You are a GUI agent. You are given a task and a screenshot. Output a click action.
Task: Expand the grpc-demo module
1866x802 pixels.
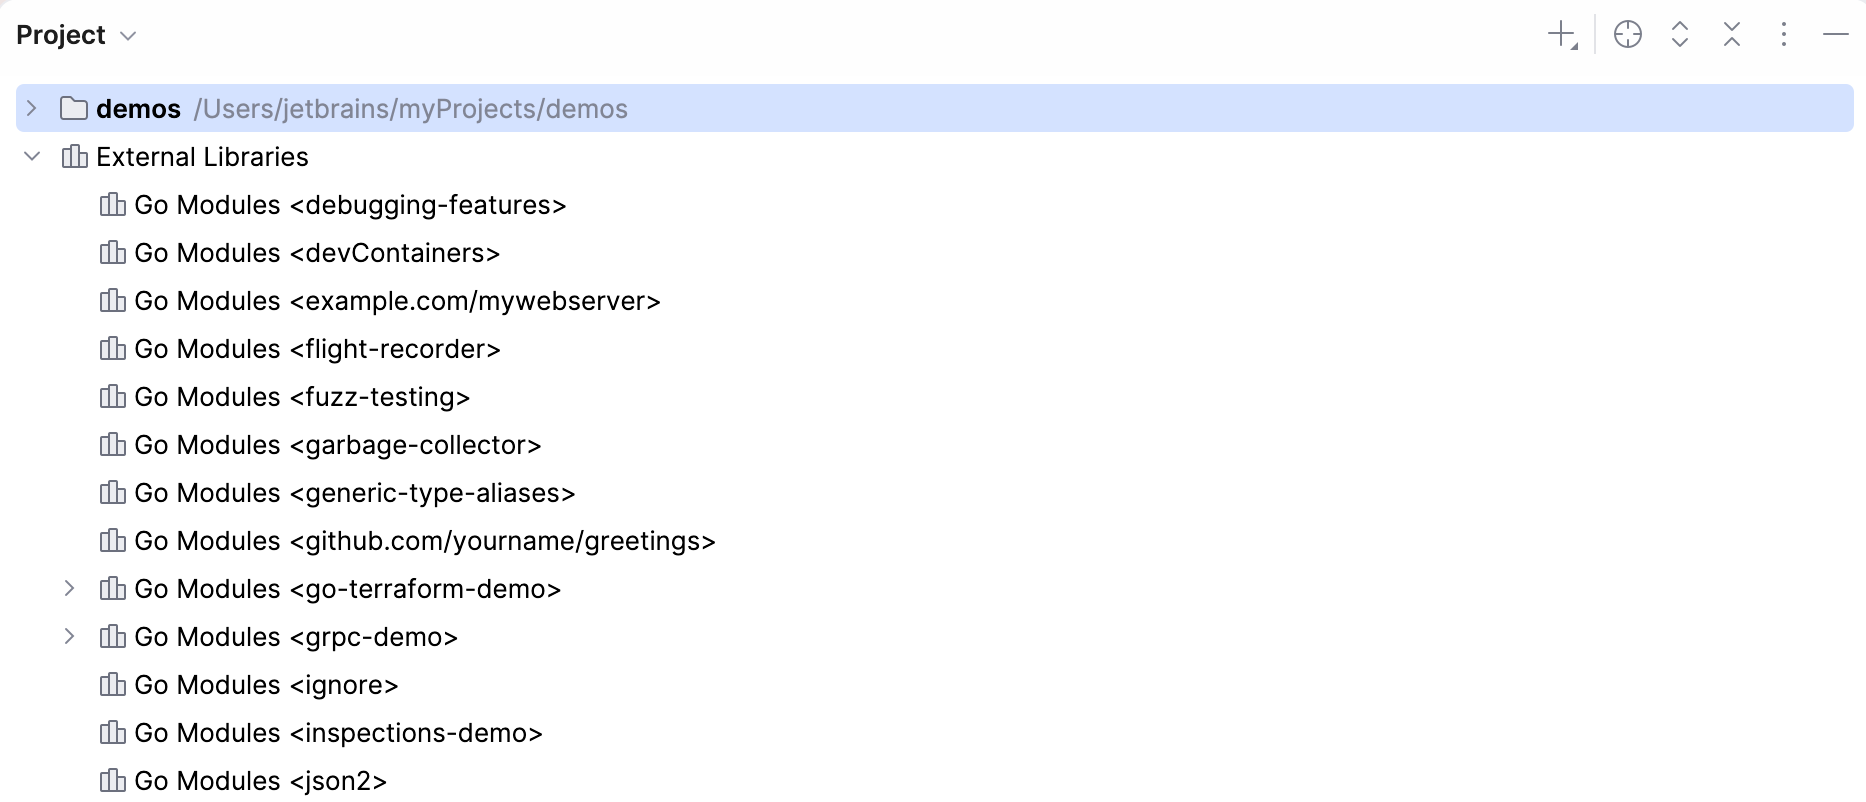pyautogui.click(x=70, y=637)
